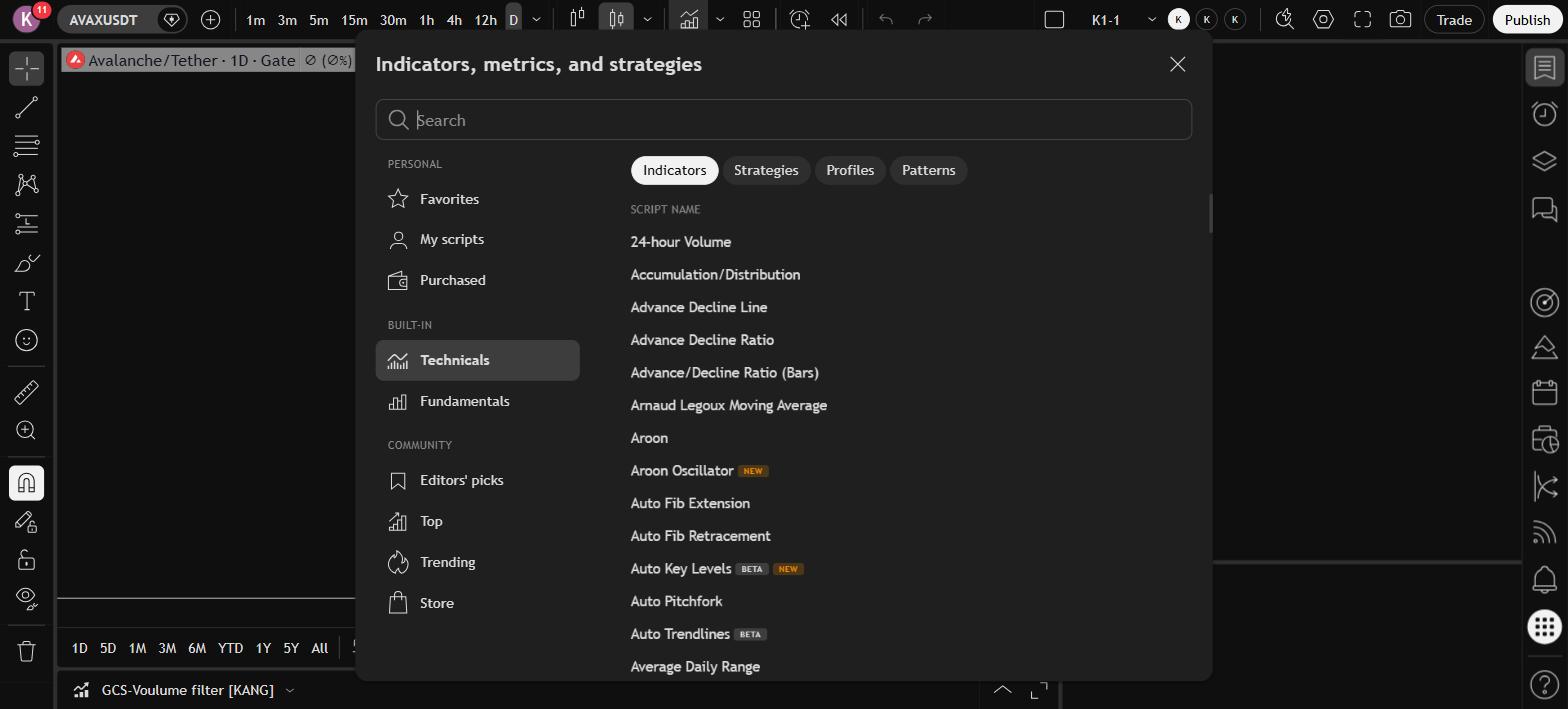Click the create alert icon in top toolbar
The height and width of the screenshot is (709, 1568).
pyautogui.click(x=799, y=19)
